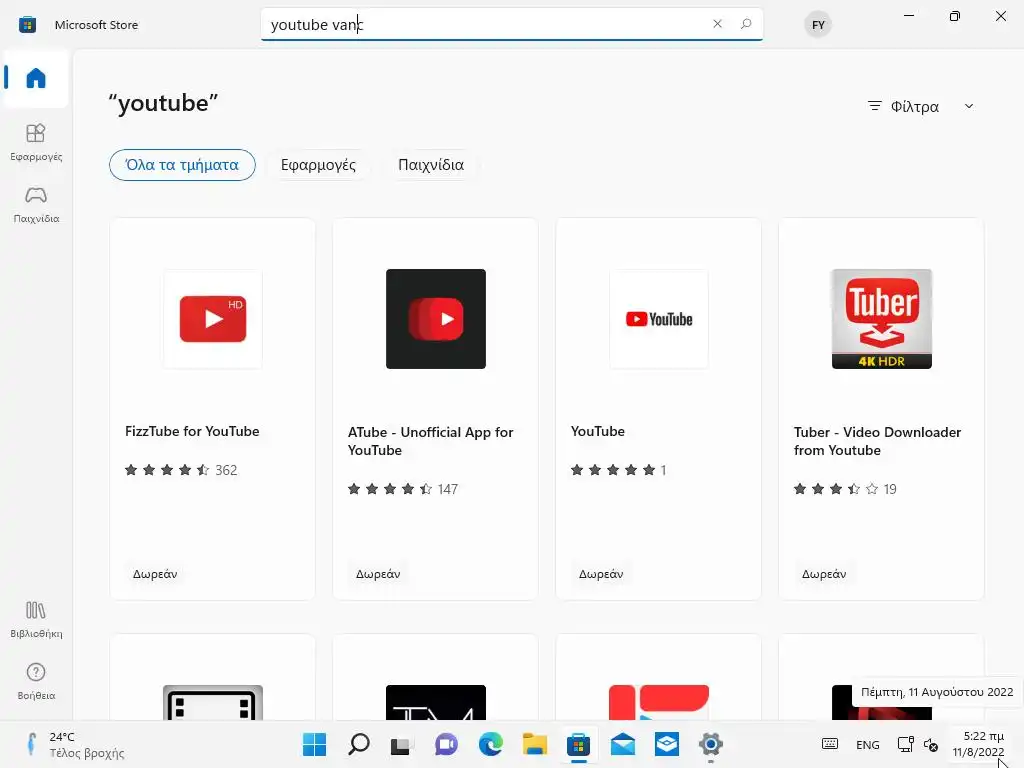Select the Όλα τα τμήματα tab

coord(182,165)
